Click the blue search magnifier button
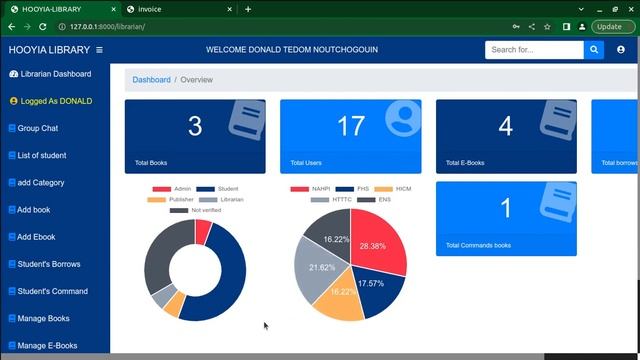This screenshot has width=640, height=360. [x=594, y=50]
